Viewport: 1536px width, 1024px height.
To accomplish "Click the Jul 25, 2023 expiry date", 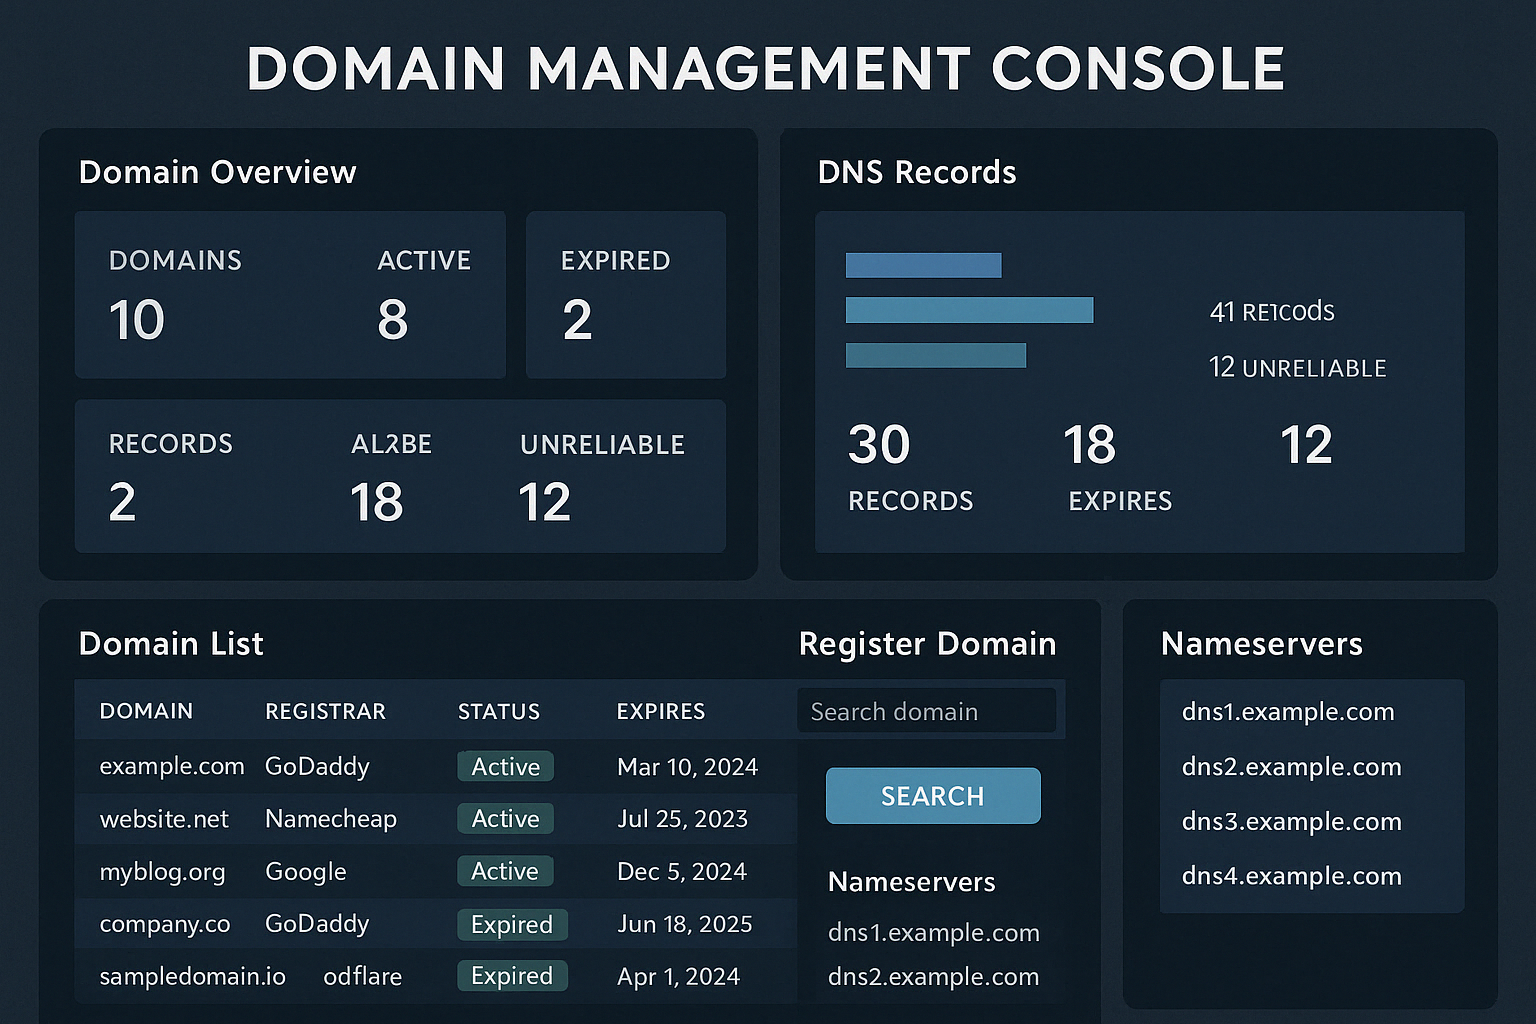I will pyautogui.click(x=683, y=819).
